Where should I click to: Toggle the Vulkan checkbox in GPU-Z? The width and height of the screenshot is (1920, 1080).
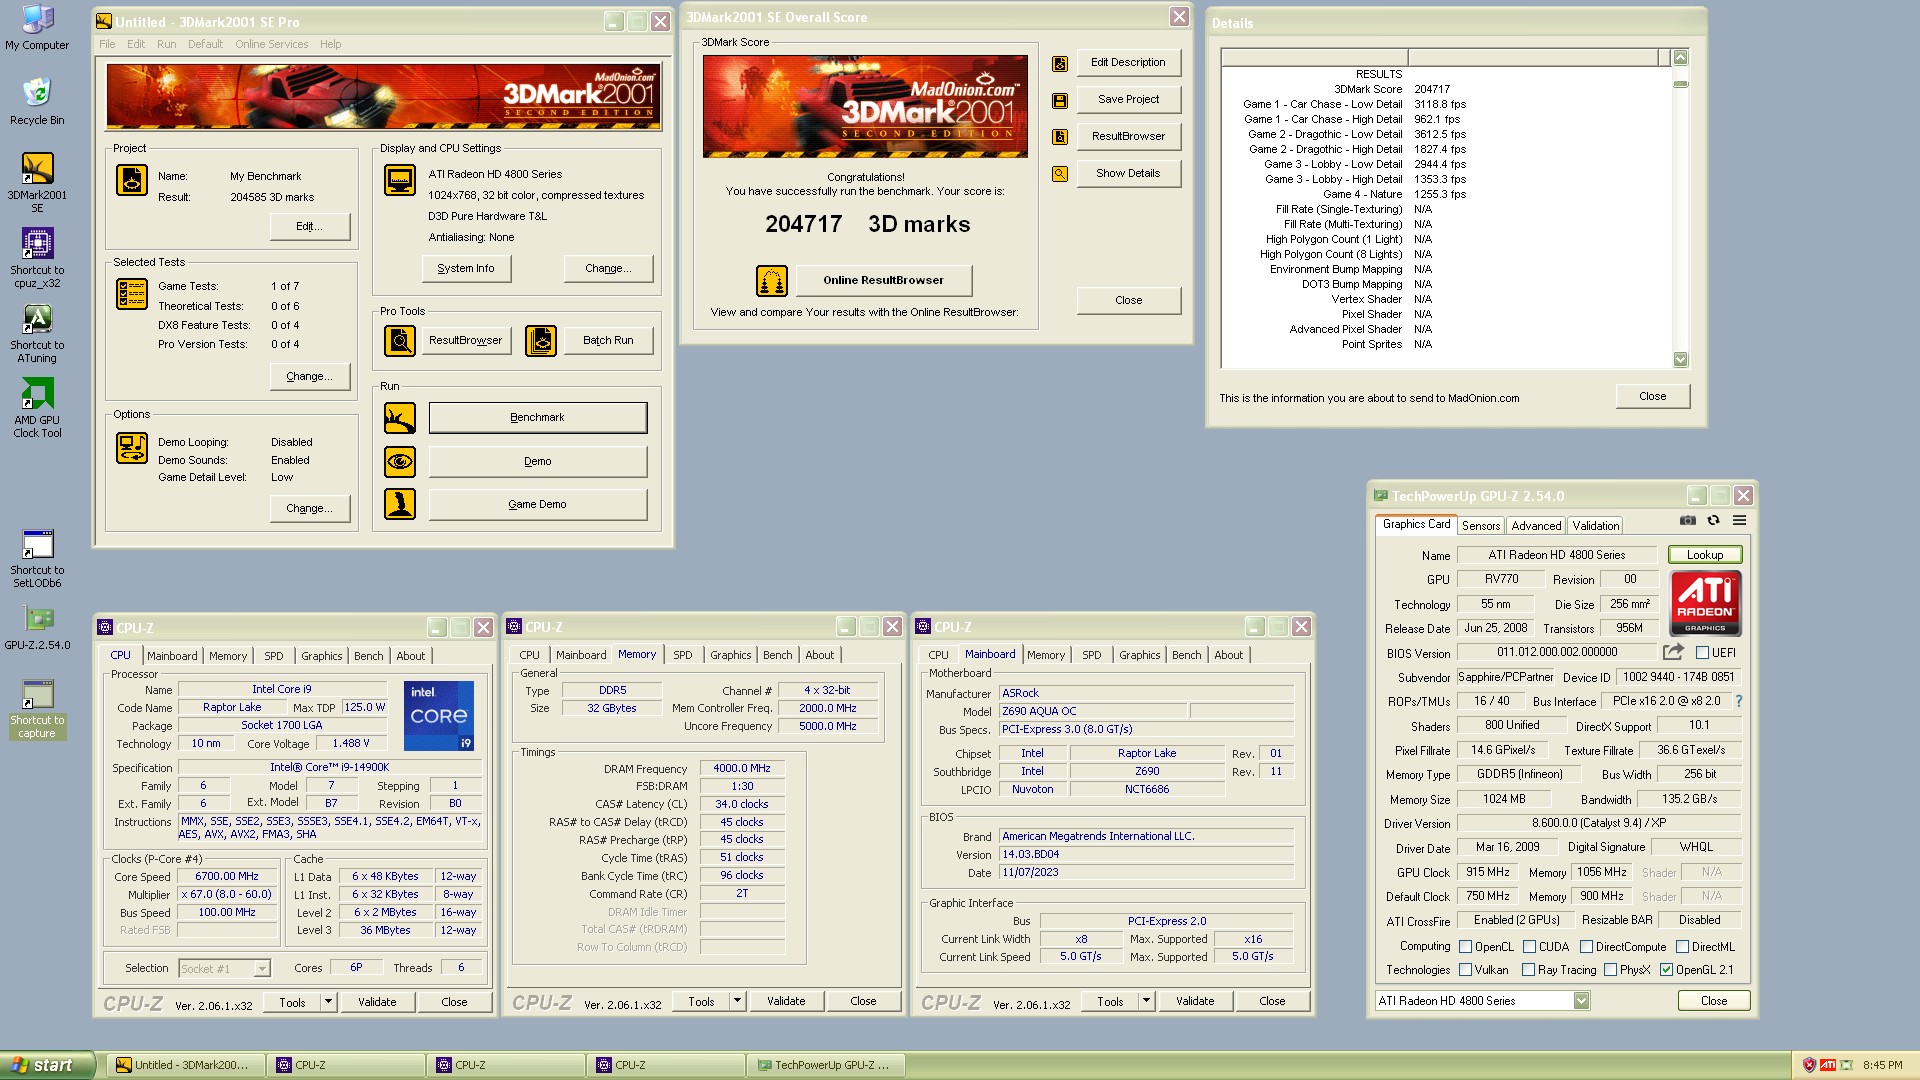(1465, 970)
